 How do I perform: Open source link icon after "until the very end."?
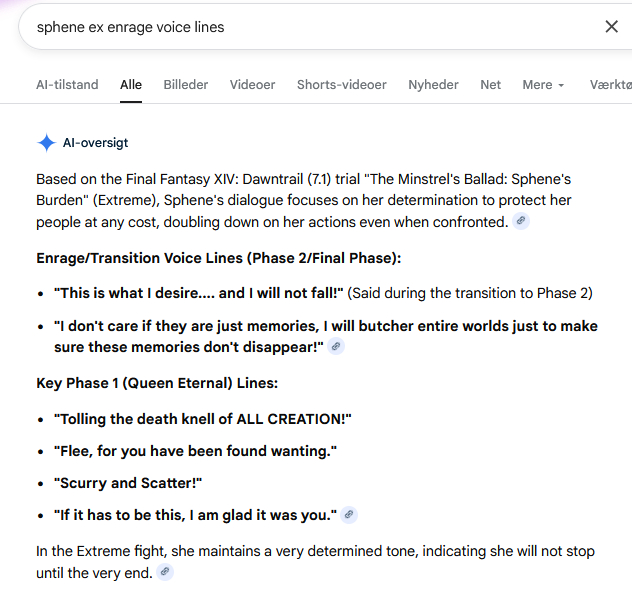click(165, 573)
